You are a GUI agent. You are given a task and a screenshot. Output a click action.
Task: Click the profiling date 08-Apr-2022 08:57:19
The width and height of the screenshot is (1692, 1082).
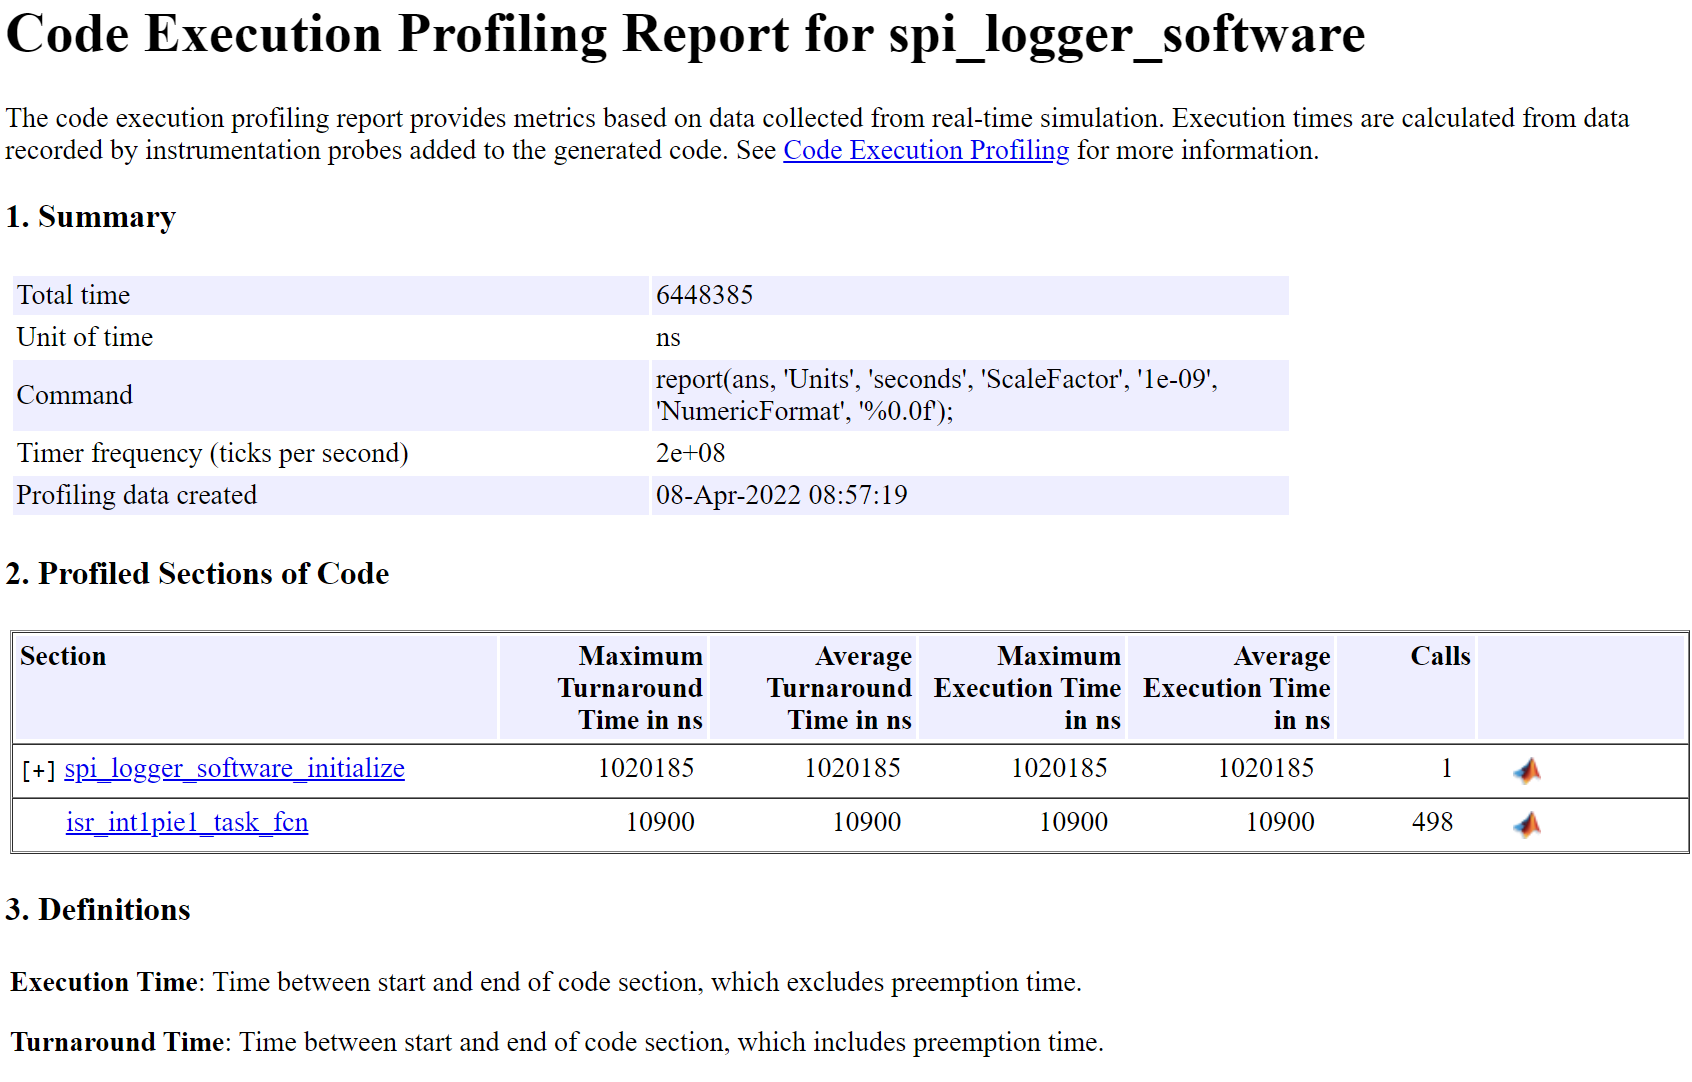point(781,495)
